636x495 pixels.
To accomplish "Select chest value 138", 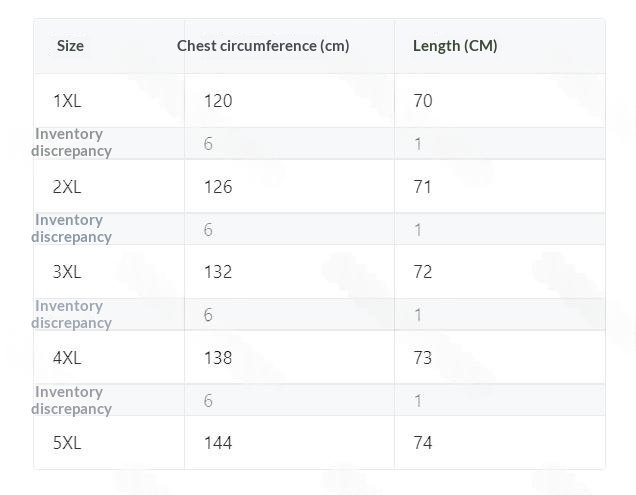I will pyautogui.click(x=218, y=357).
